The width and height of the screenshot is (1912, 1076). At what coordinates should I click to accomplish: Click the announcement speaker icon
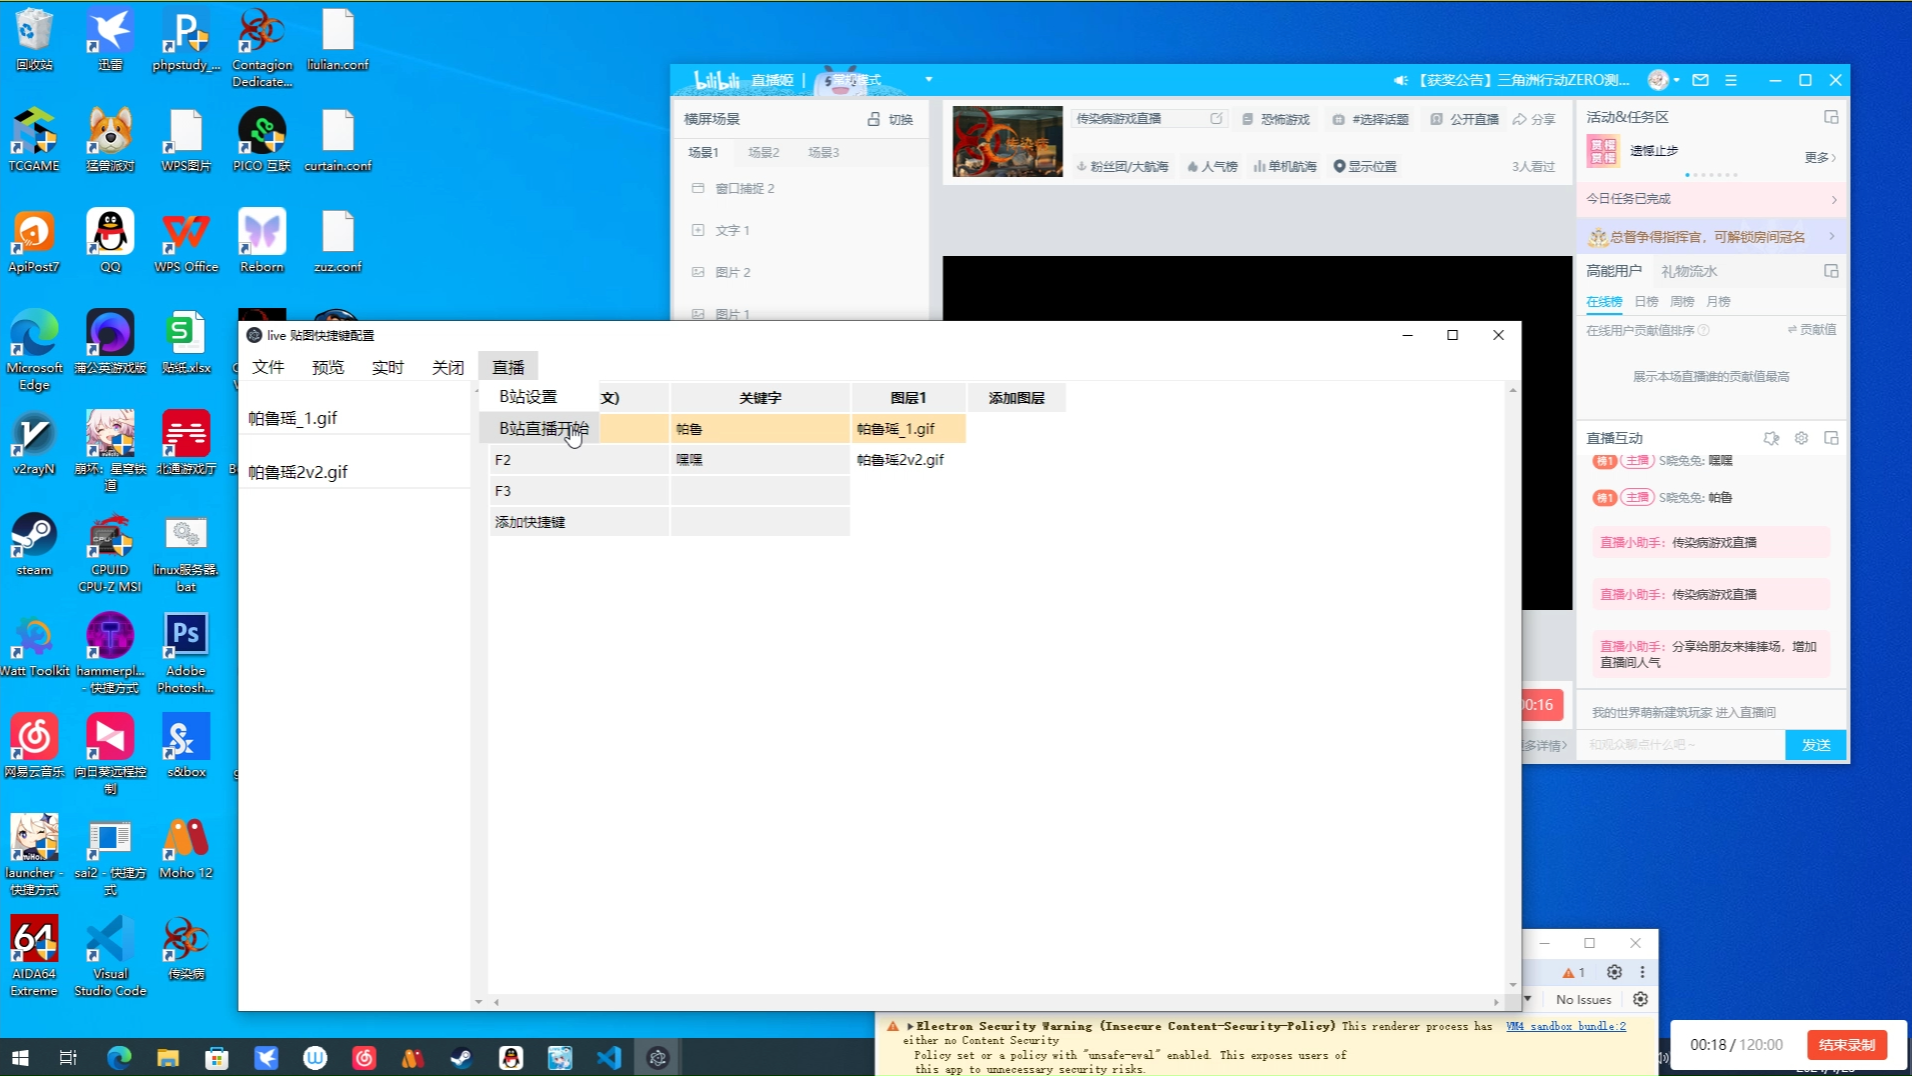[x=1400, y=80]
